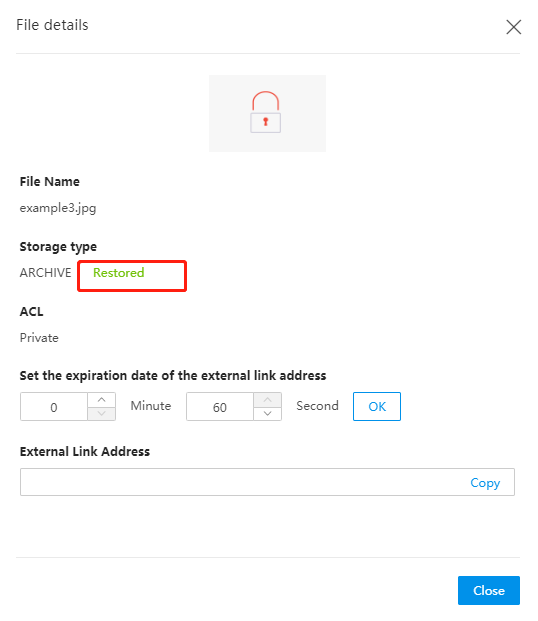
Task: Click inside the External Link Address box
Action: coord(242,482)
